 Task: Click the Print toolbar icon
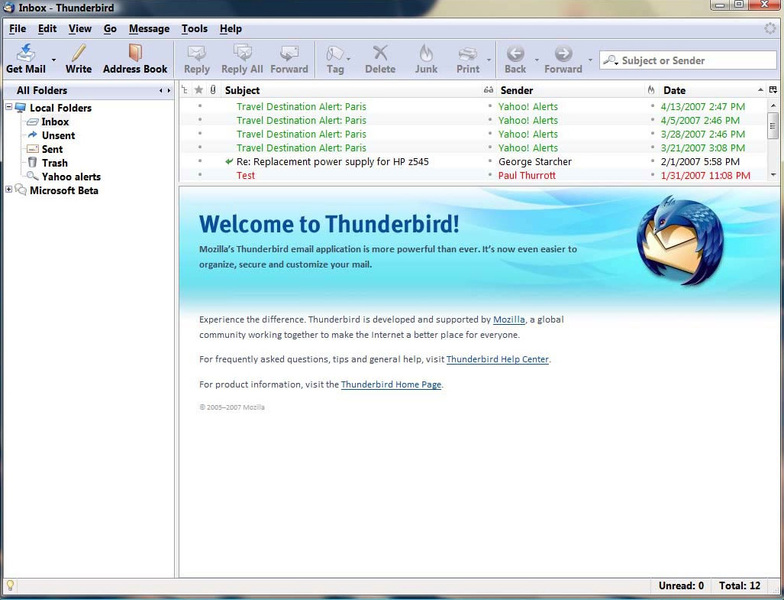(468, 53)
